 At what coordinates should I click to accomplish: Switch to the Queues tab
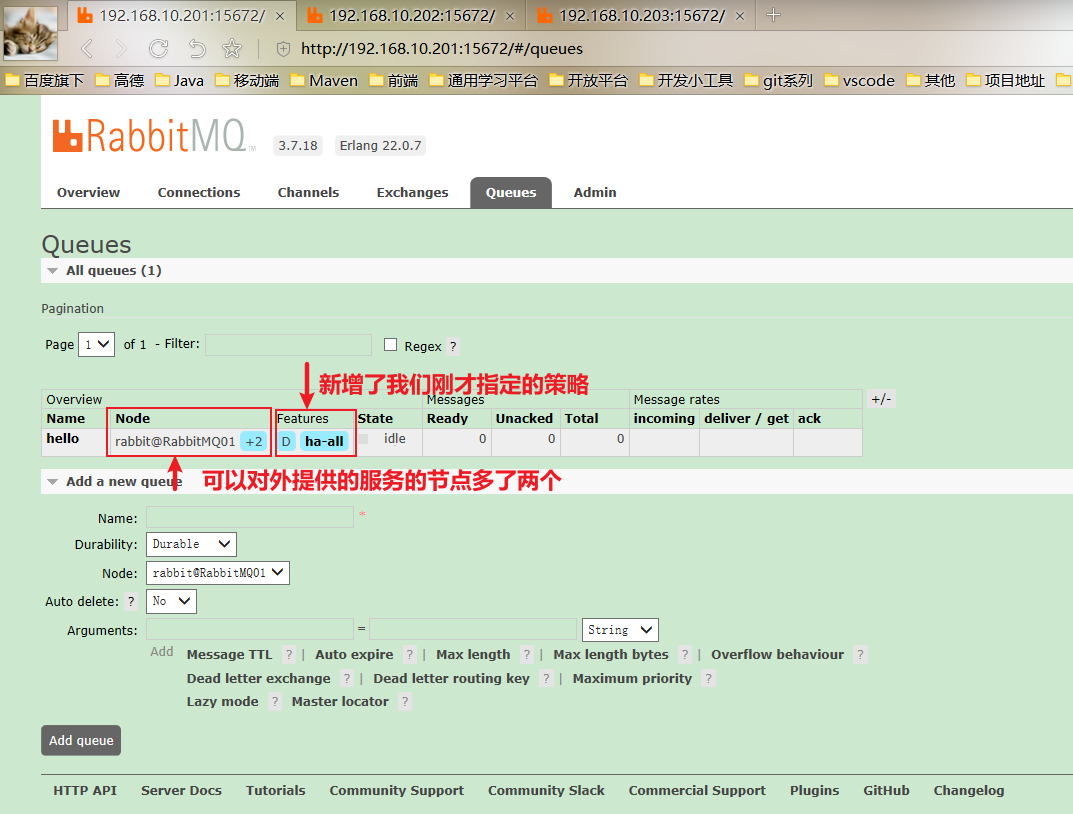tap(511, 192)
